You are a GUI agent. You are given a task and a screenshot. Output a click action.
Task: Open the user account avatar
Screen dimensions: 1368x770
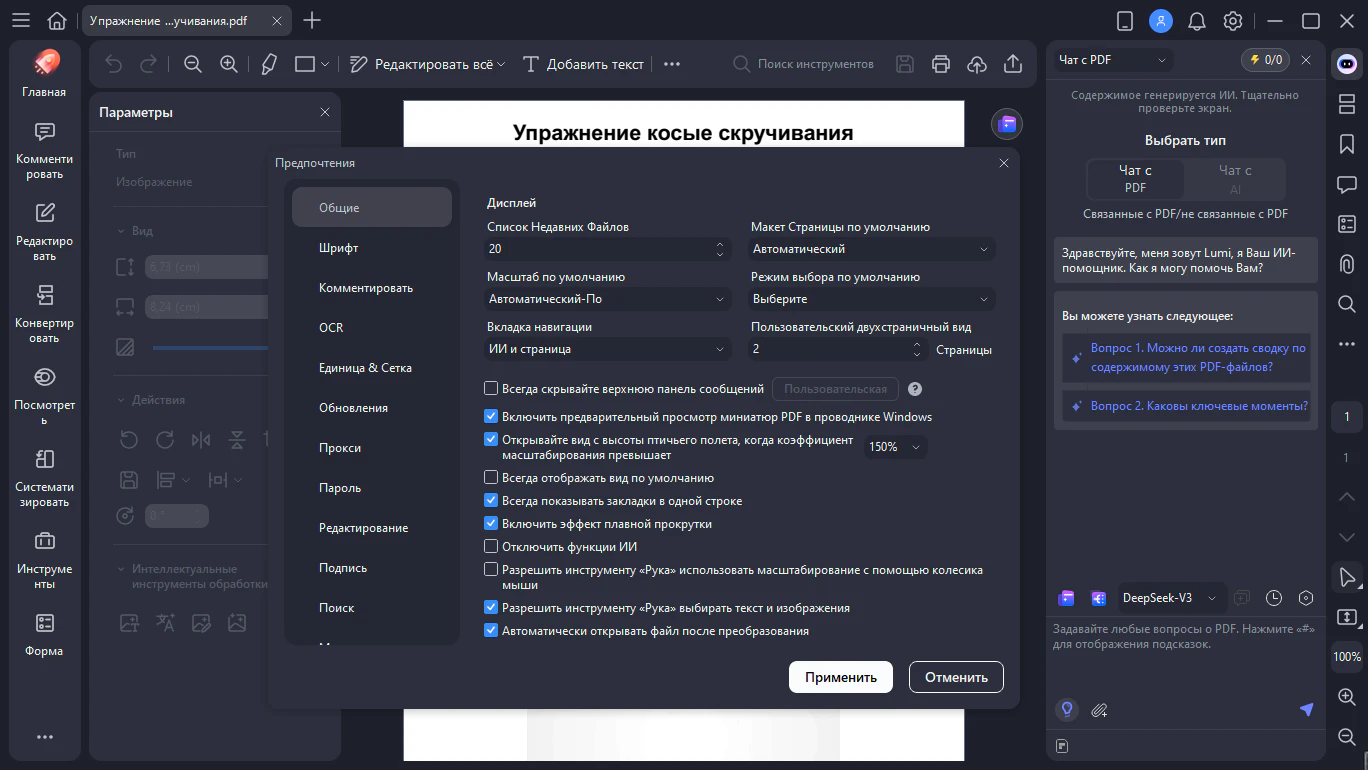(x=1160, y=20)
